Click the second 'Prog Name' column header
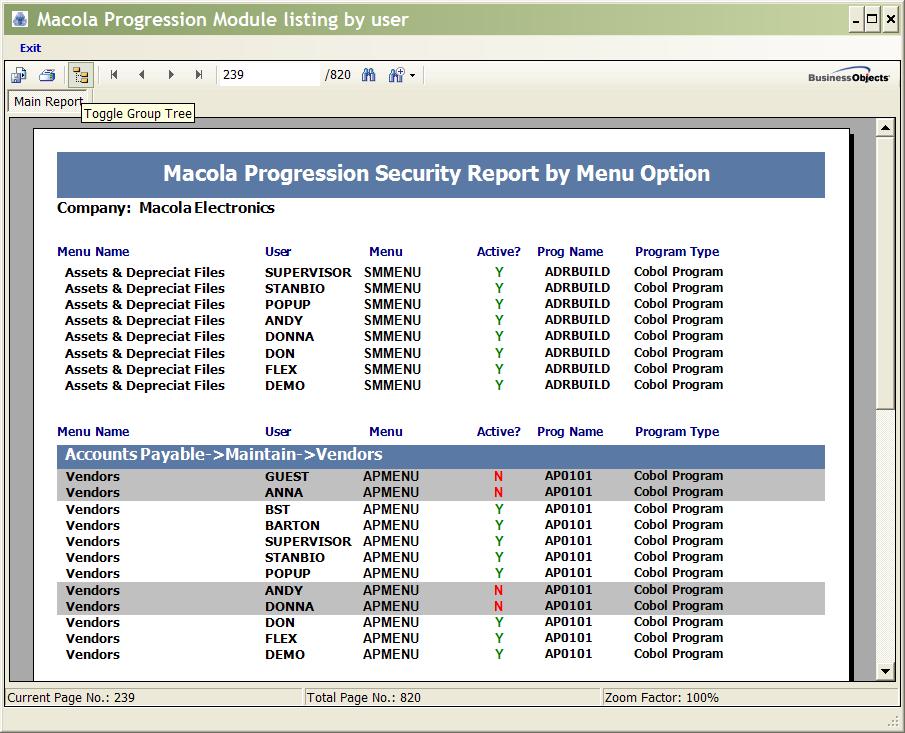 tap(570, 432)
